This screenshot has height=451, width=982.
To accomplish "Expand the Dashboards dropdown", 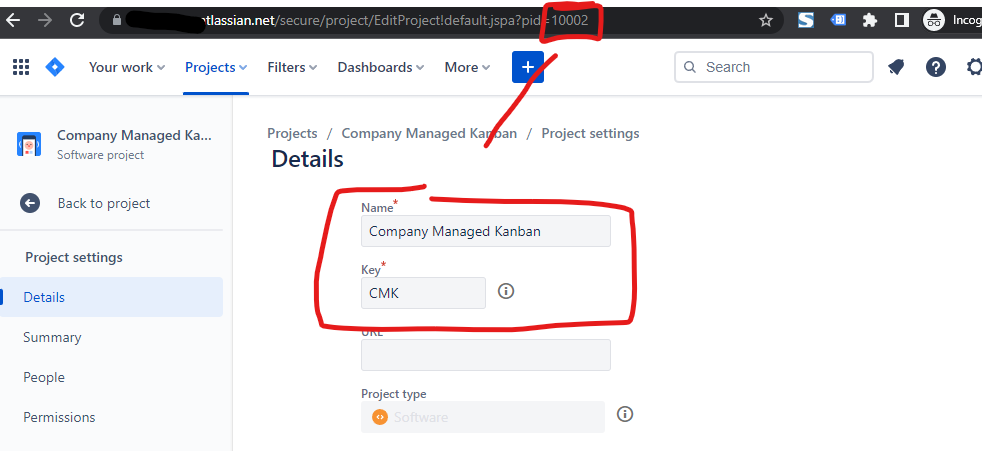I will (x=381, y=67).
